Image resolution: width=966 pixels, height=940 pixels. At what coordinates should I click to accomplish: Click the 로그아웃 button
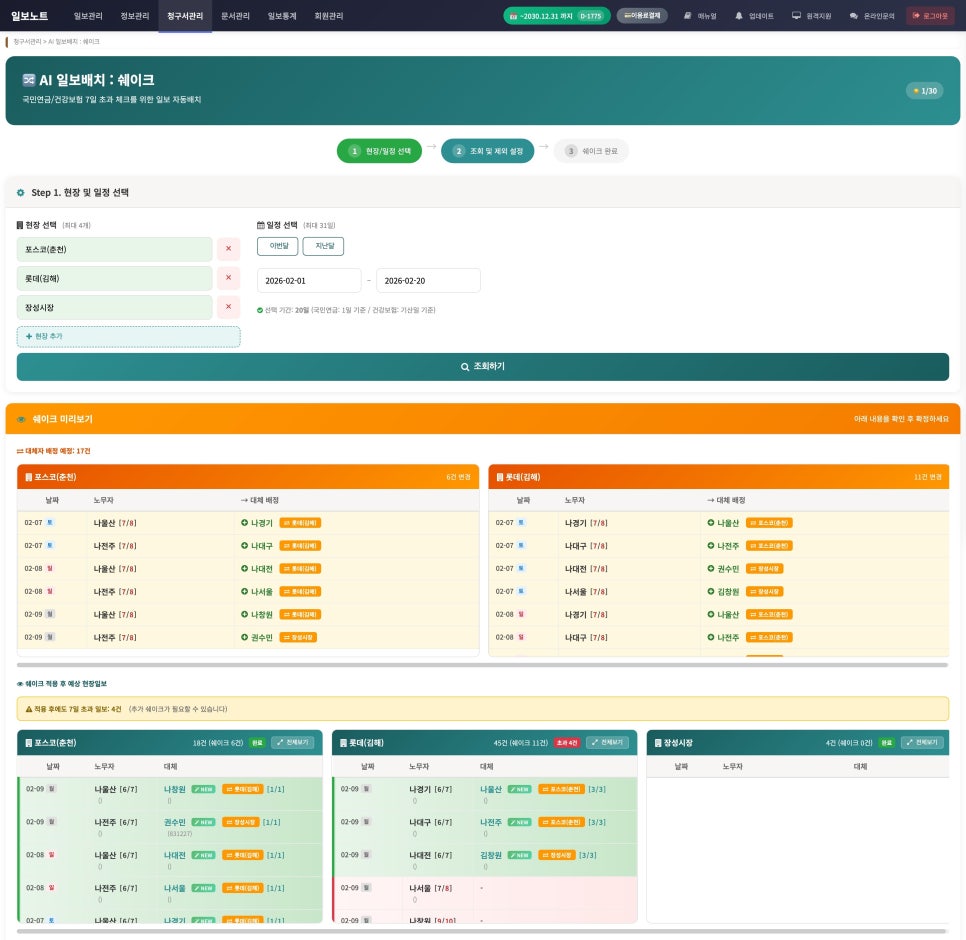tap(930, 16)
